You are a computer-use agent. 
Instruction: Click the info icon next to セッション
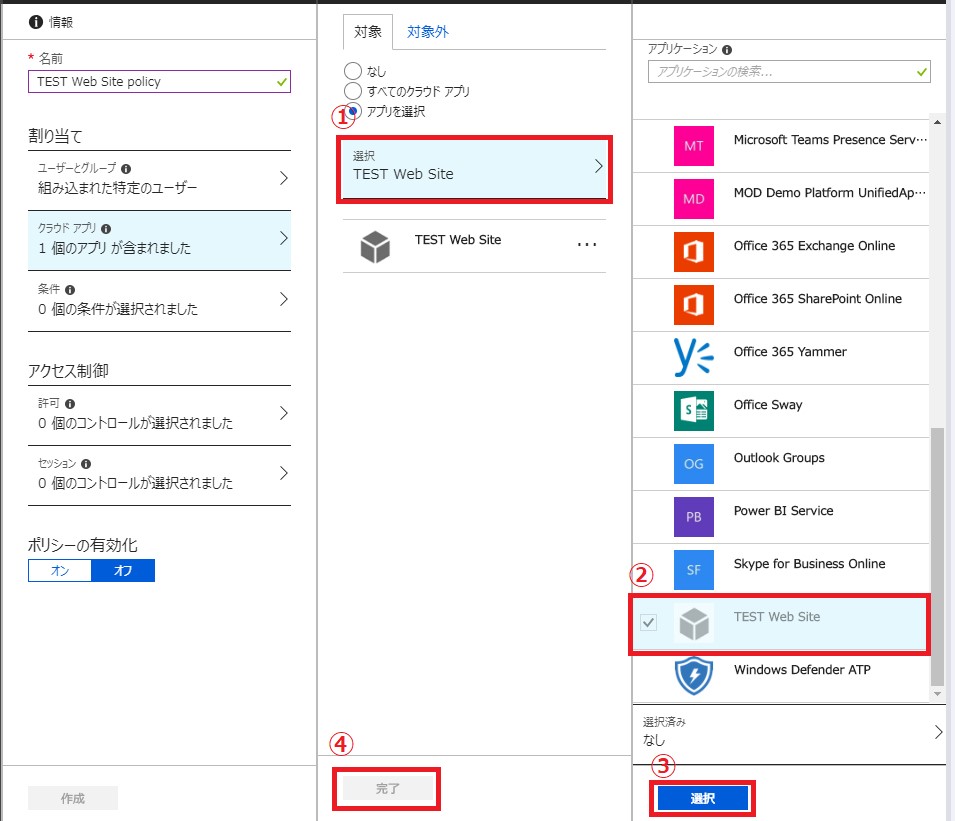86,464
